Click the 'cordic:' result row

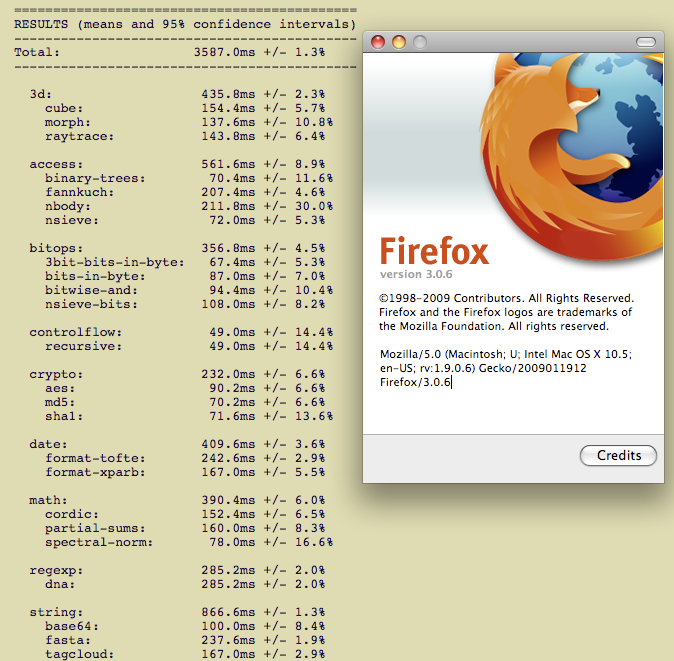point(185,514)
